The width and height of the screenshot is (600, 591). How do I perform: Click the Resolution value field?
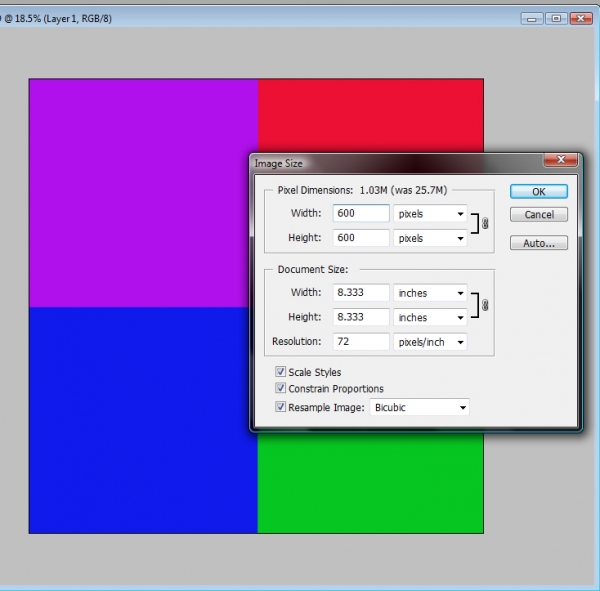click(x=361, y=341)
